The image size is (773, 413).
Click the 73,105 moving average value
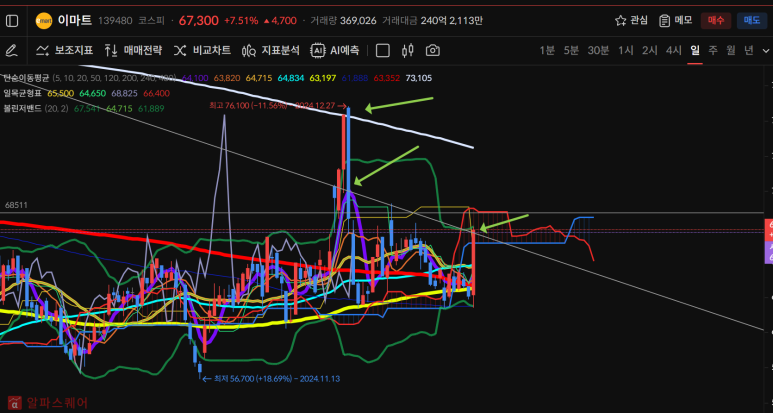pyautogui.click(x=419, y=78)
